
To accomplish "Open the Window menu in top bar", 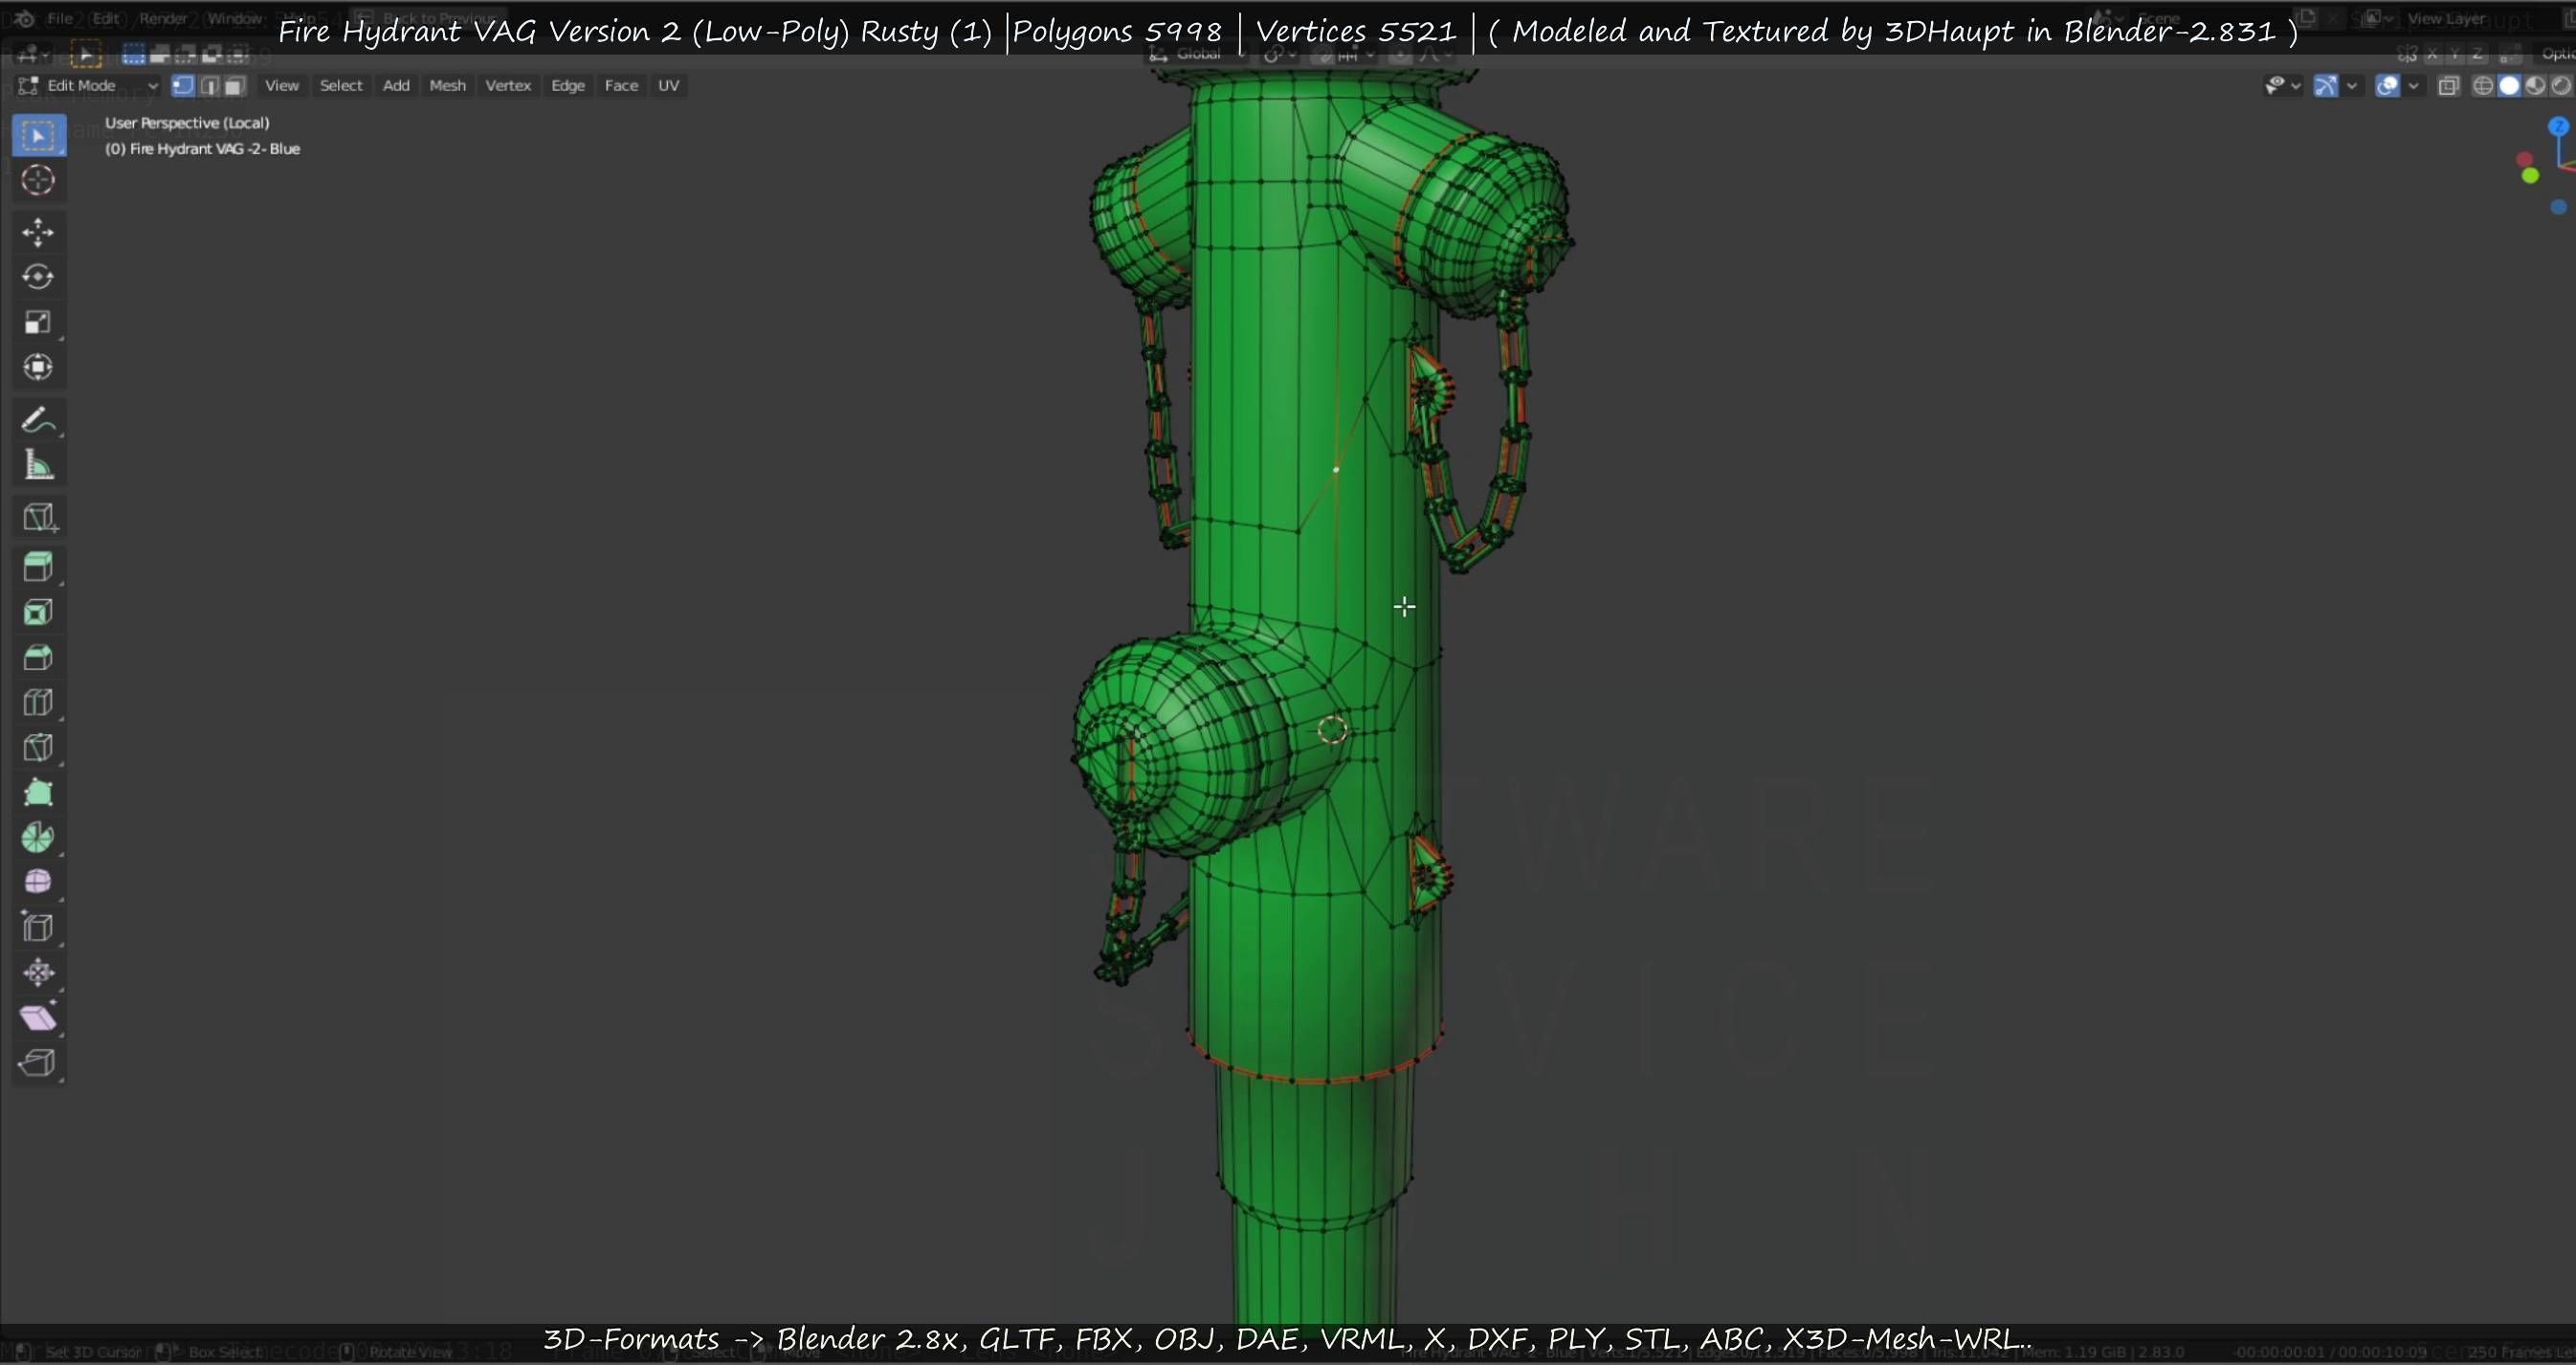I will [235, 18].
